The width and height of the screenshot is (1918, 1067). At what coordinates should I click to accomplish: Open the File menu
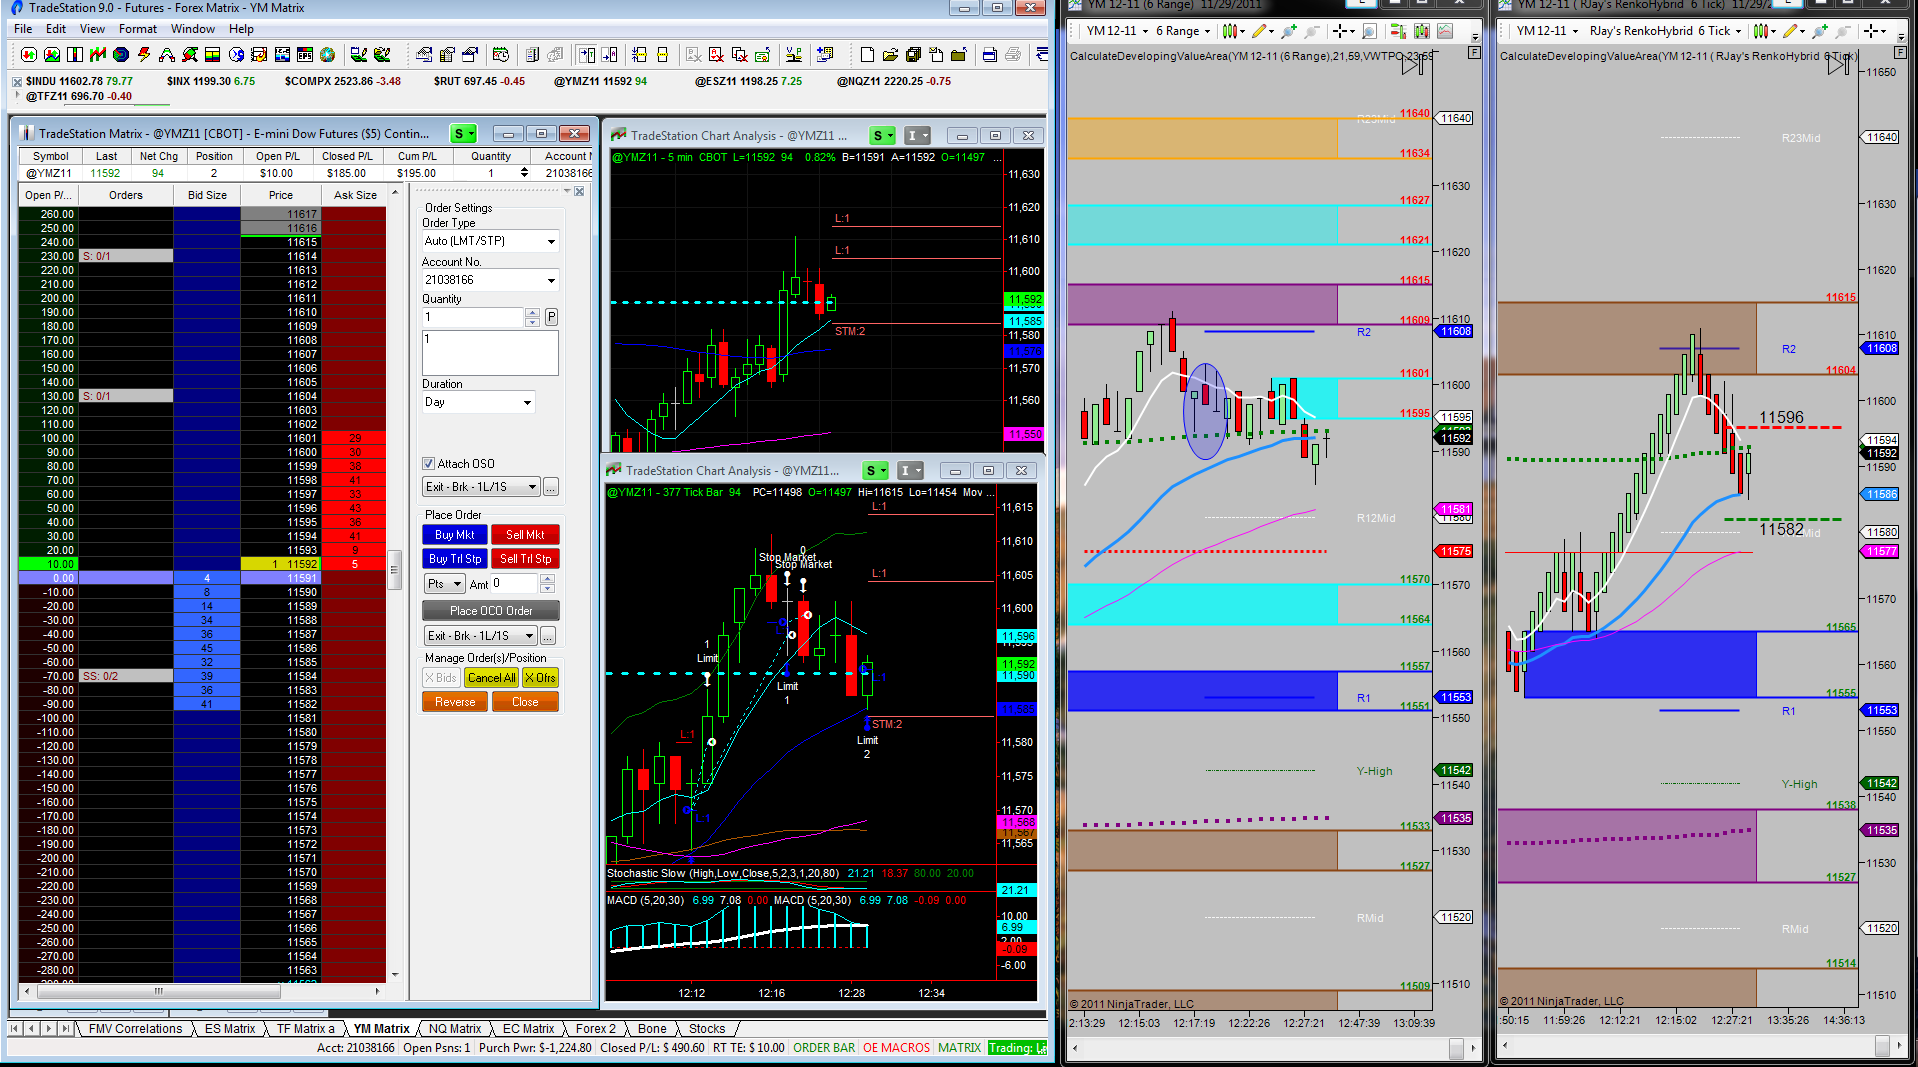23,29
